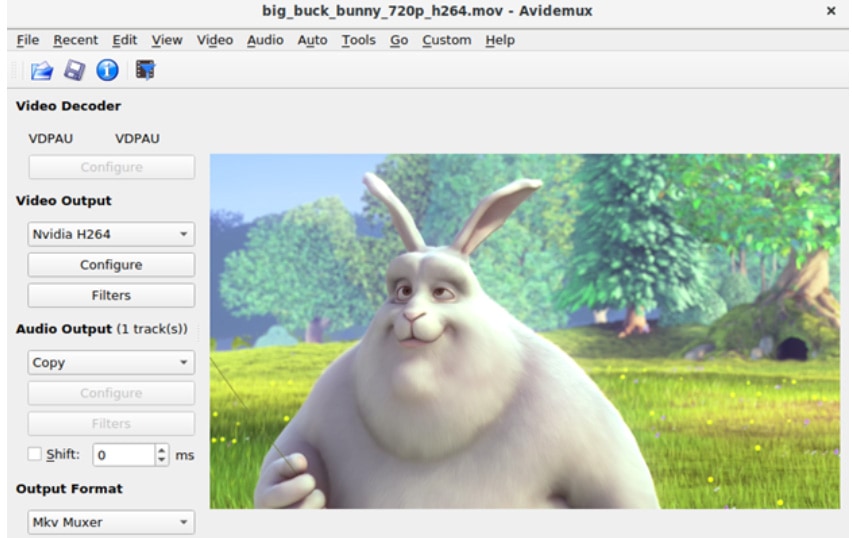
Task: Open the Recent menu
Action: tap(76, 40)
